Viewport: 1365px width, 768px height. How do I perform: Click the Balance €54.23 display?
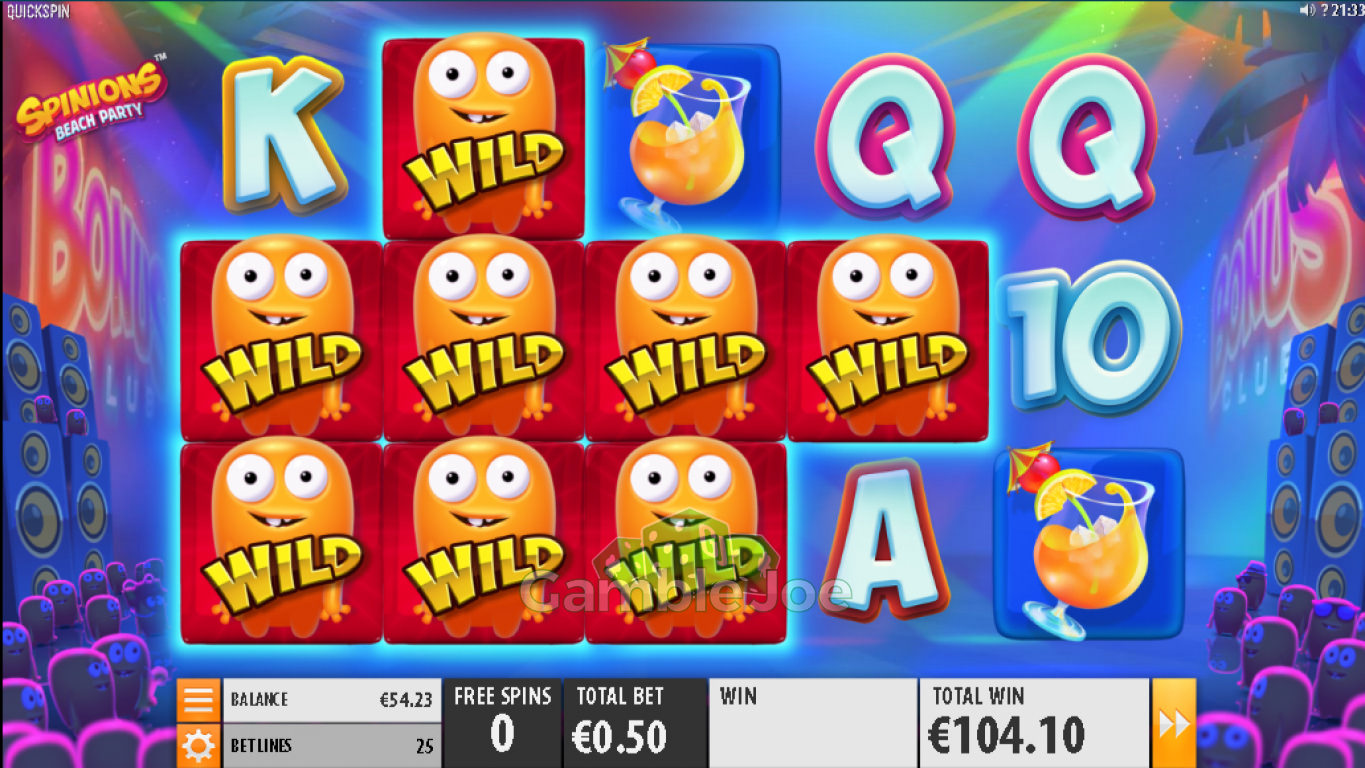(332, 700)
